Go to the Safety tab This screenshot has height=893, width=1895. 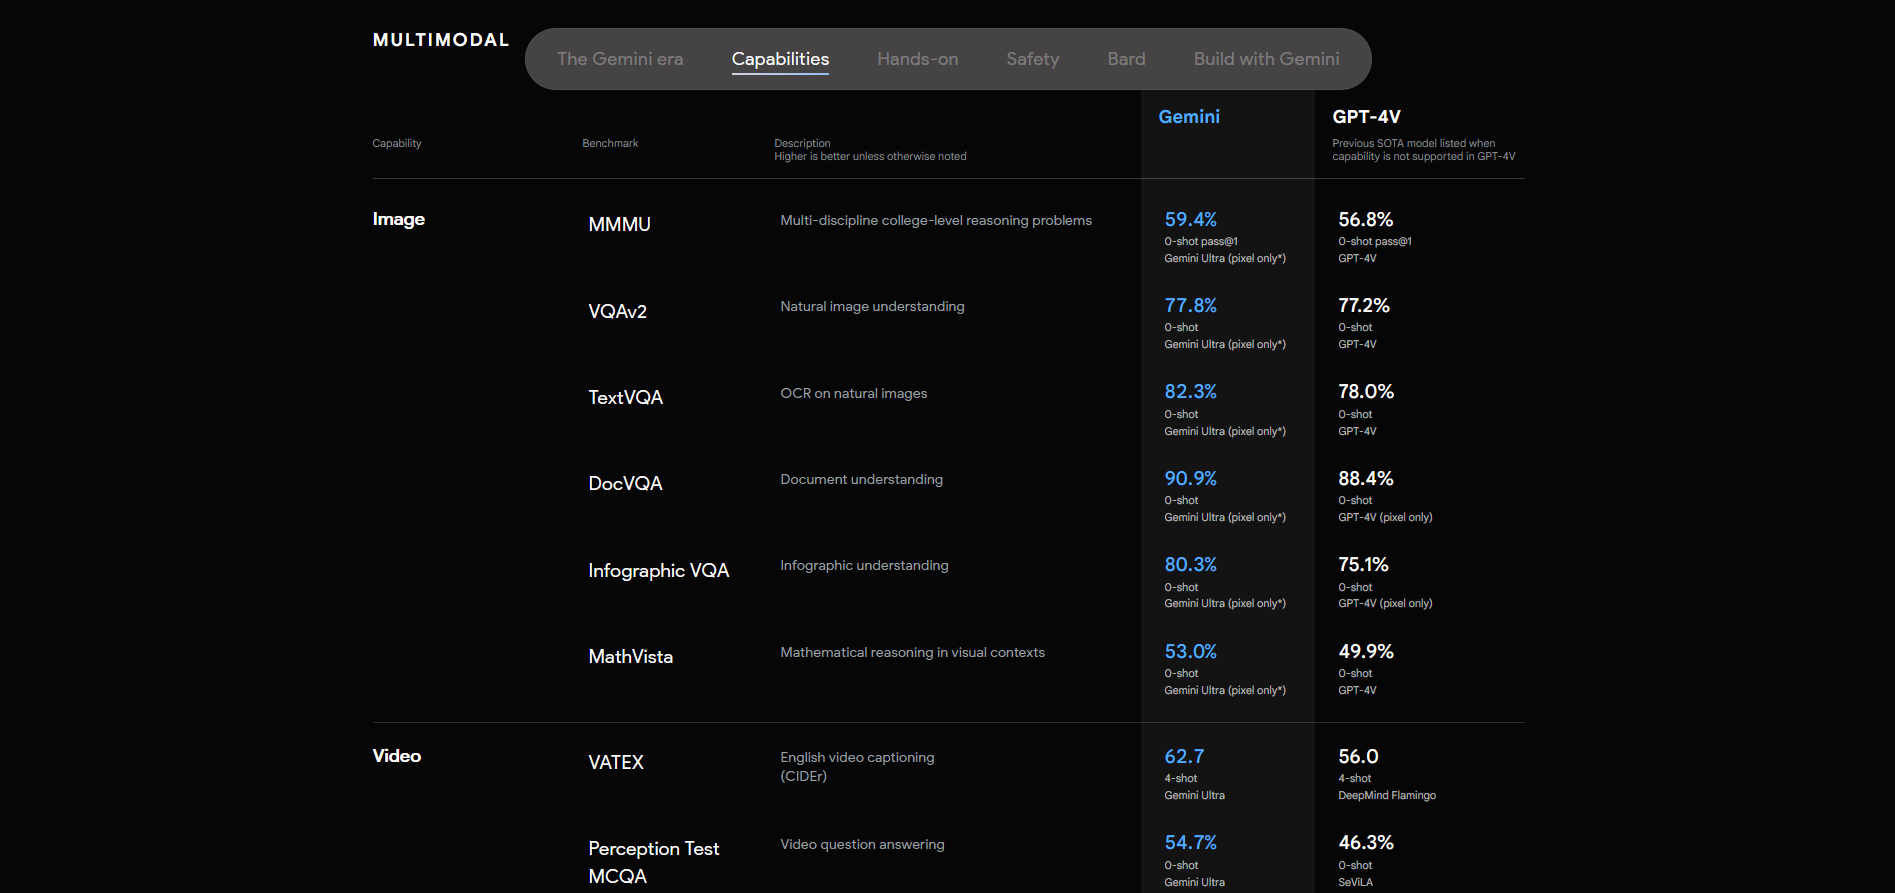click(x=1032, y=59)
